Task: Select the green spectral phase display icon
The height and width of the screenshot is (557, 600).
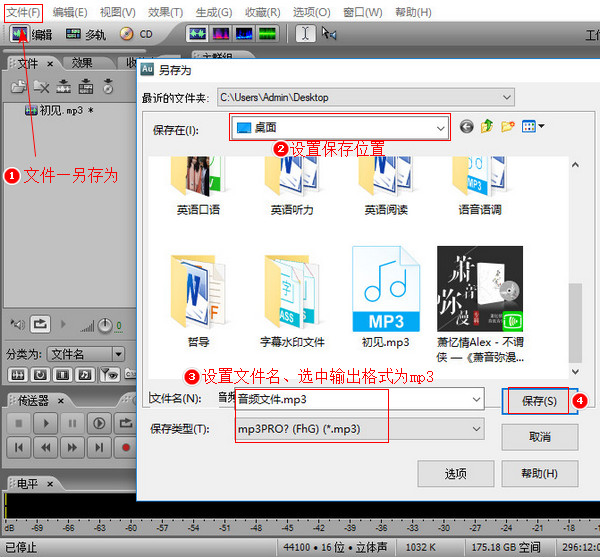Action: tap(267, 34)
